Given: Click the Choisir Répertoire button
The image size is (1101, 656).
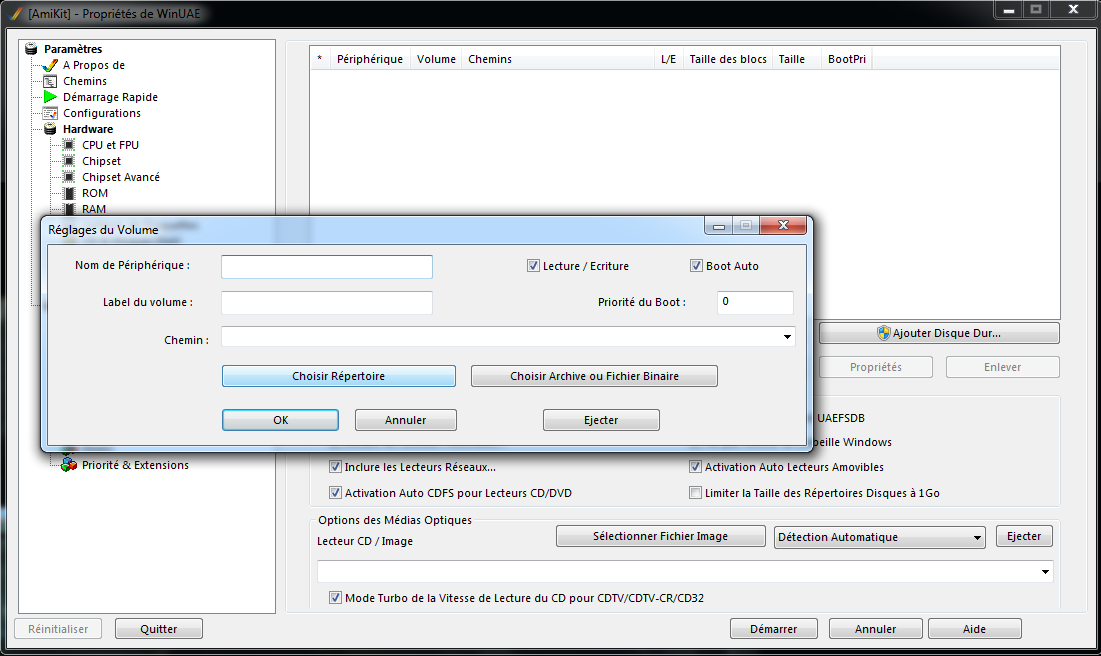Looking at the screenshot, I should 338,376.
